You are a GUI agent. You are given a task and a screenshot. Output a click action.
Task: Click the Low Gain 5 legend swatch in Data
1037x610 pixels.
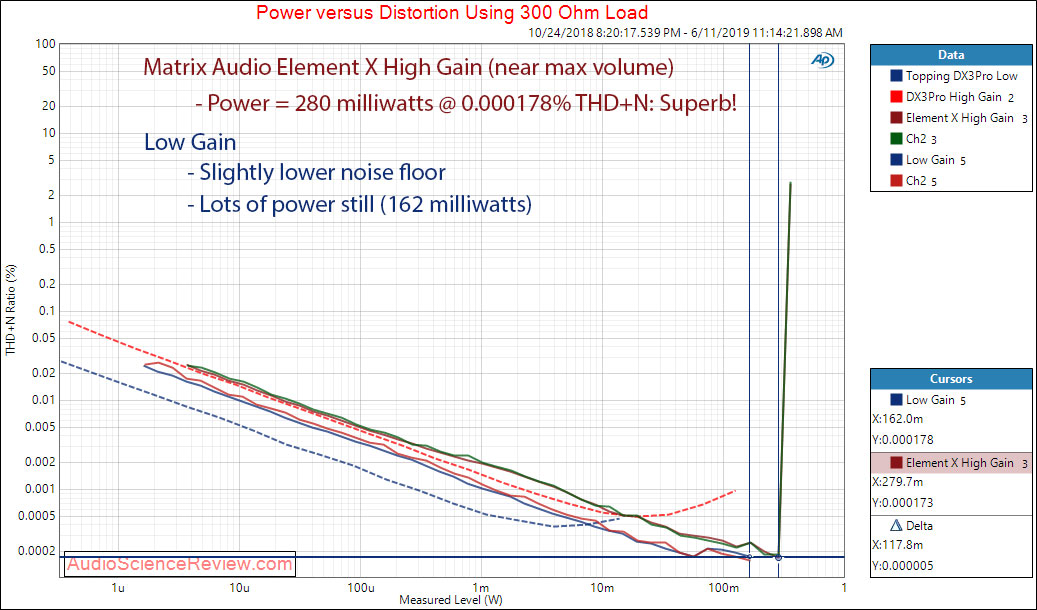(896, 159)
